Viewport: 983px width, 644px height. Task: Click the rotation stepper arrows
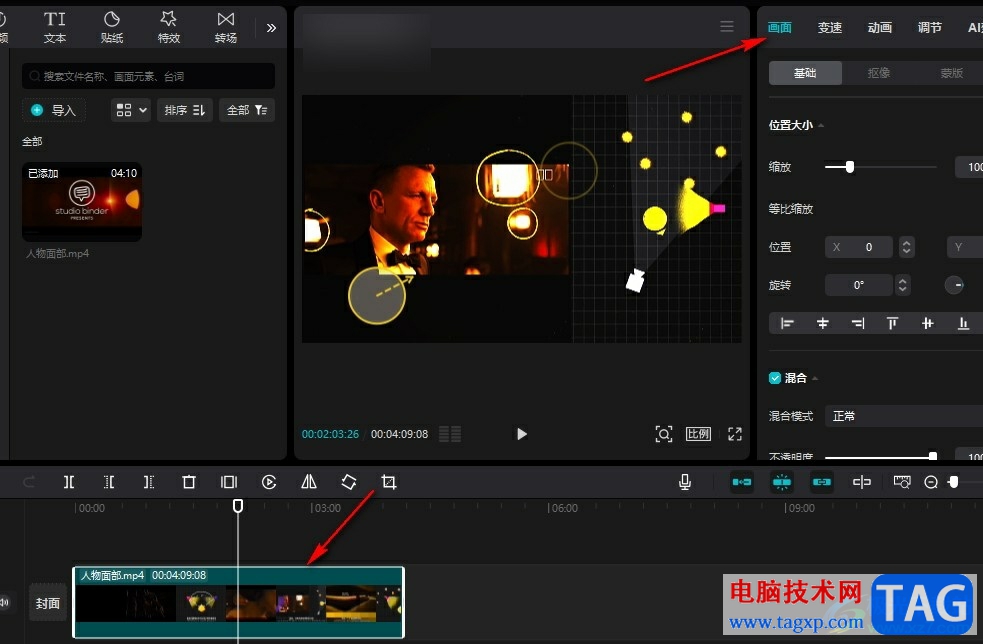[902, 285]
